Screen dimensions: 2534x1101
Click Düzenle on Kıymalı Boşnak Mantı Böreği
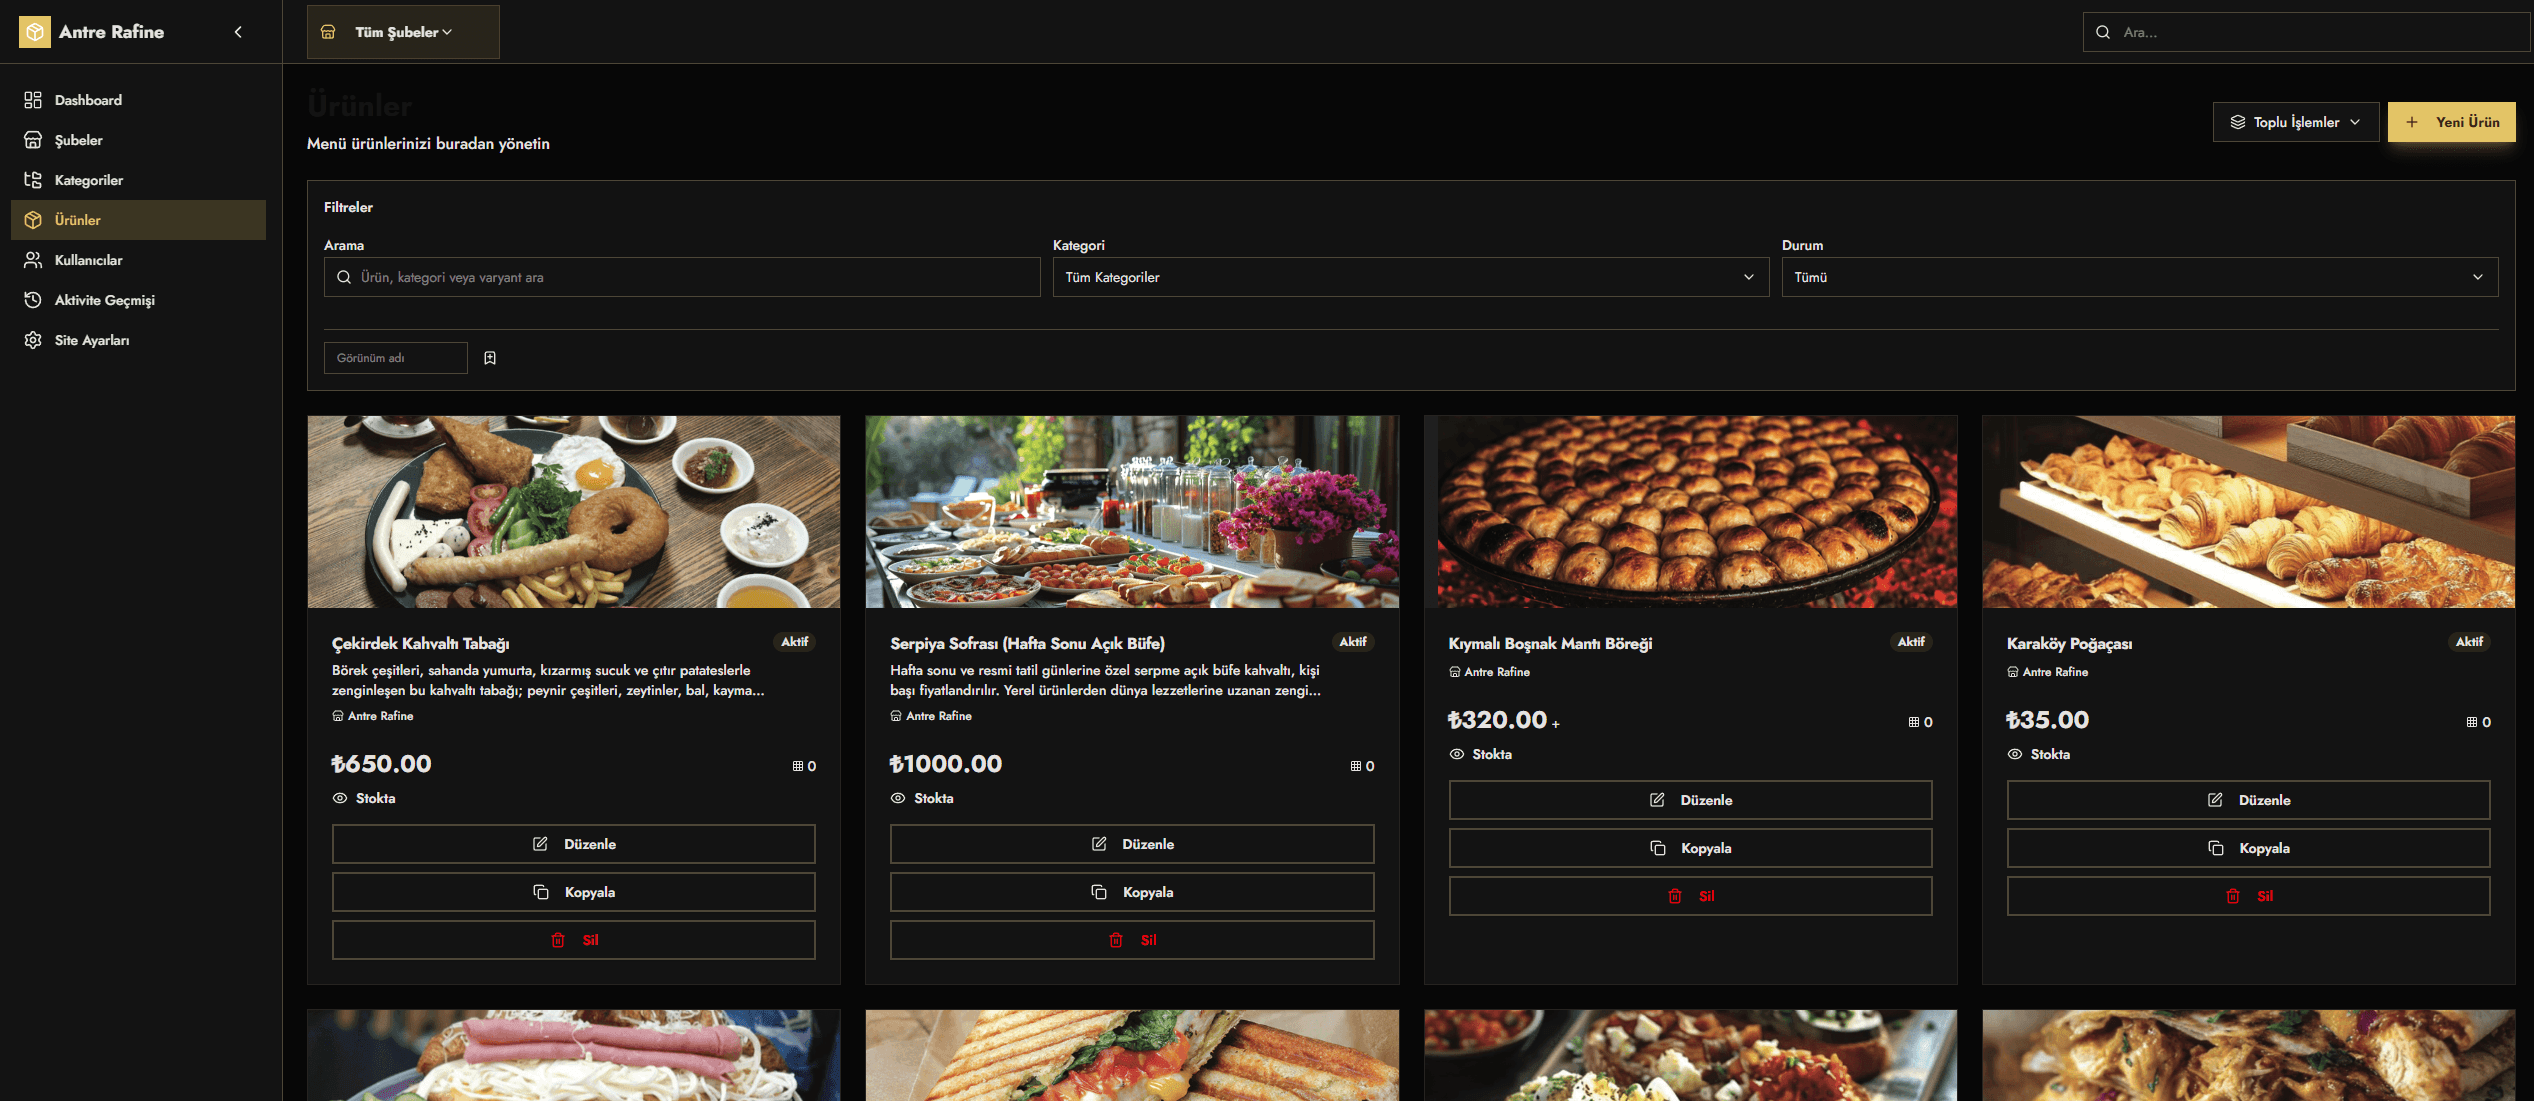tap(1691, 800)
